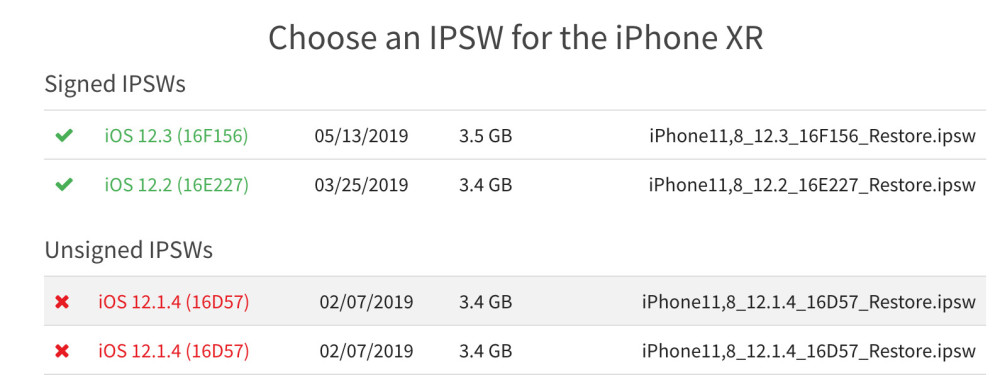Click the 12.1.4 Restore.ipsw filename in the bottom unshaded row
The width and height of the screenshot is (1000, 375).
pyautogui.click(x=809, y=352)
